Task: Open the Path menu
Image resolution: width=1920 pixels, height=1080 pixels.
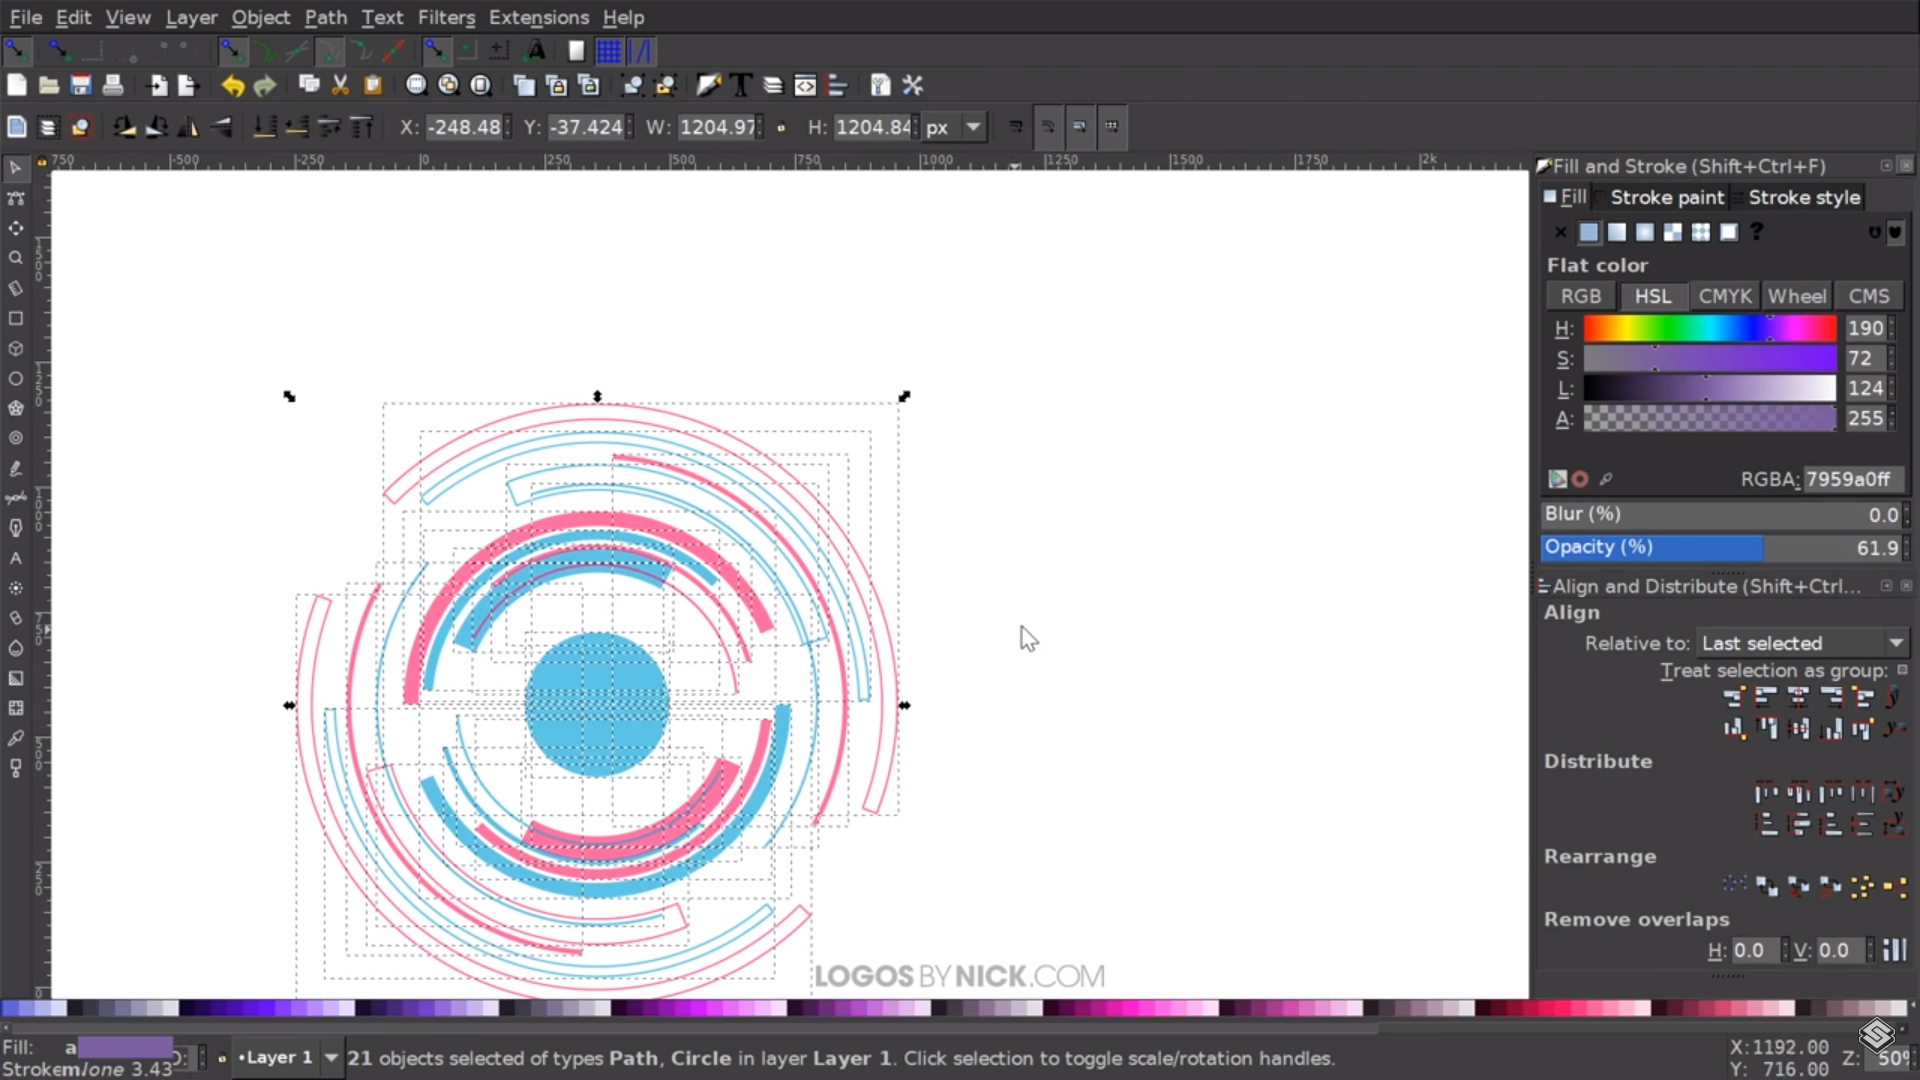Action: [x=326, y=16]
